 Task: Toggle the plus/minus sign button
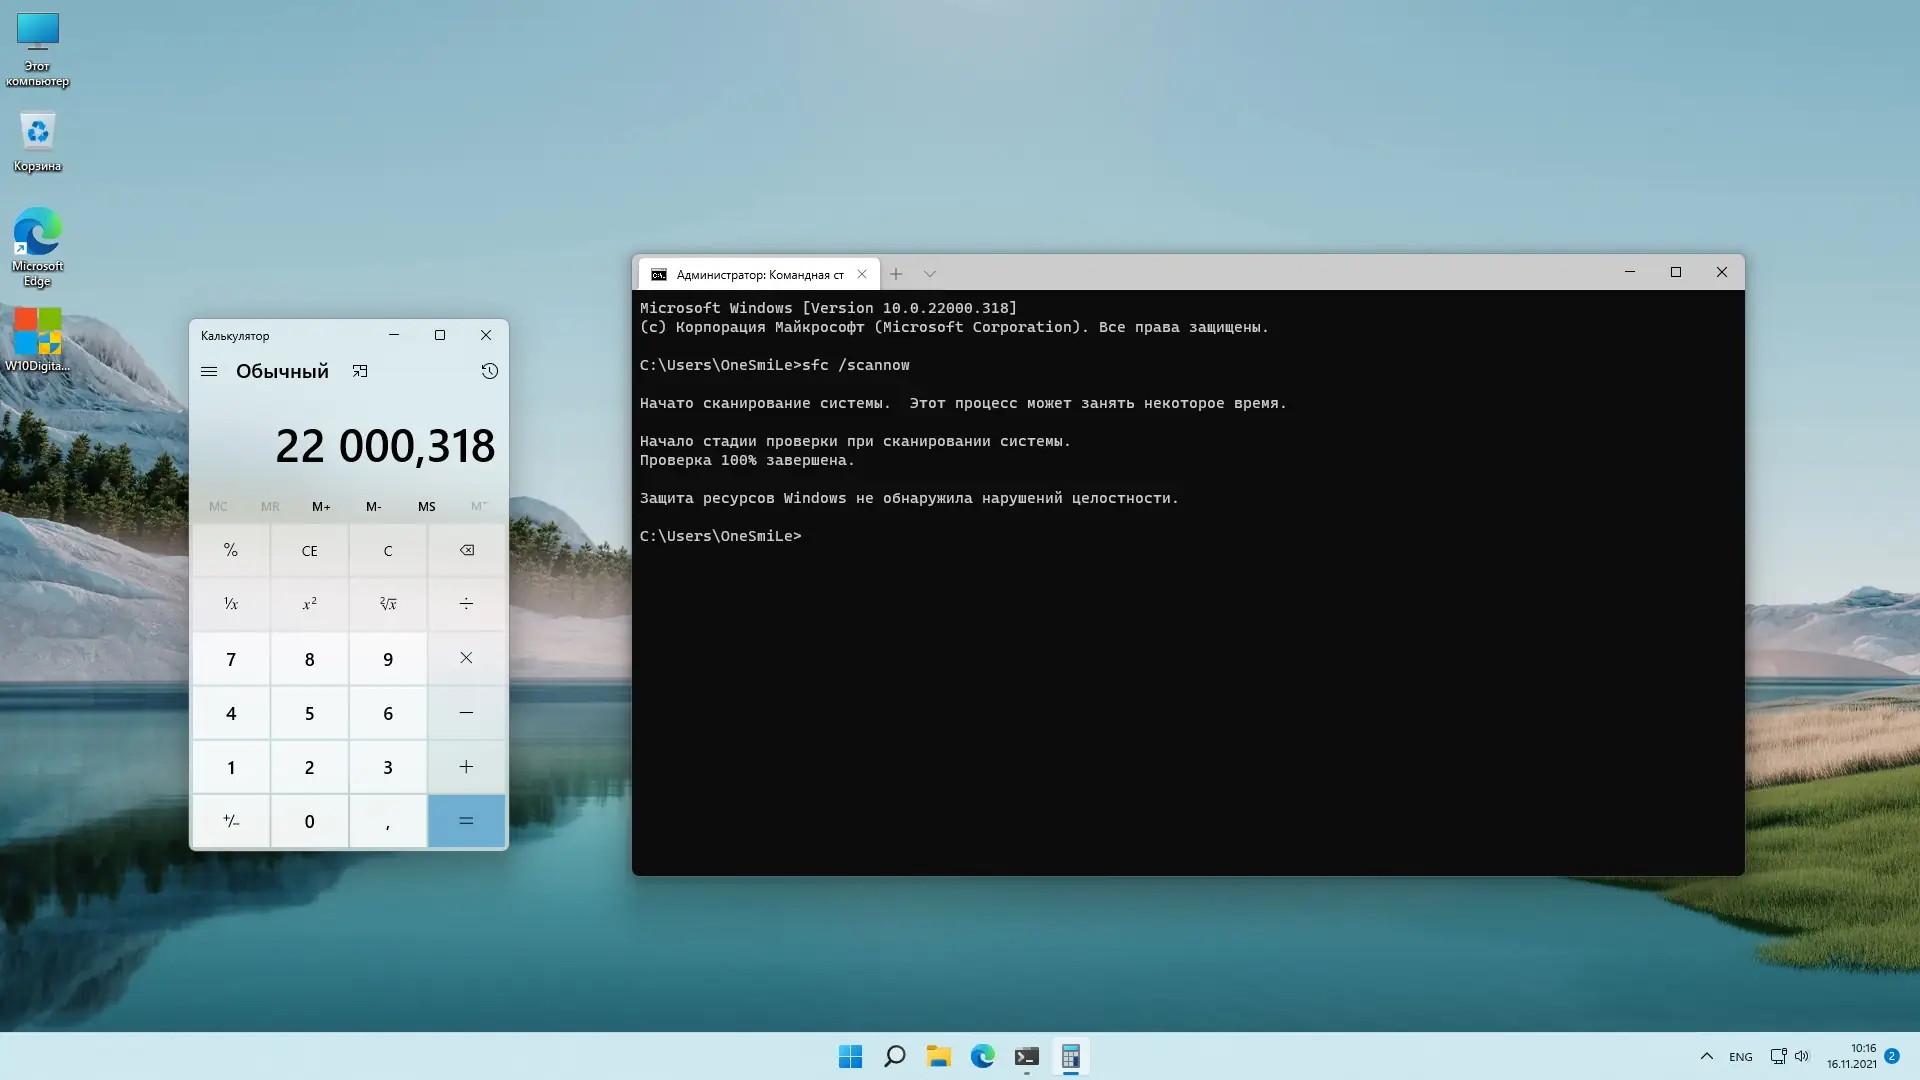[231, 821]
